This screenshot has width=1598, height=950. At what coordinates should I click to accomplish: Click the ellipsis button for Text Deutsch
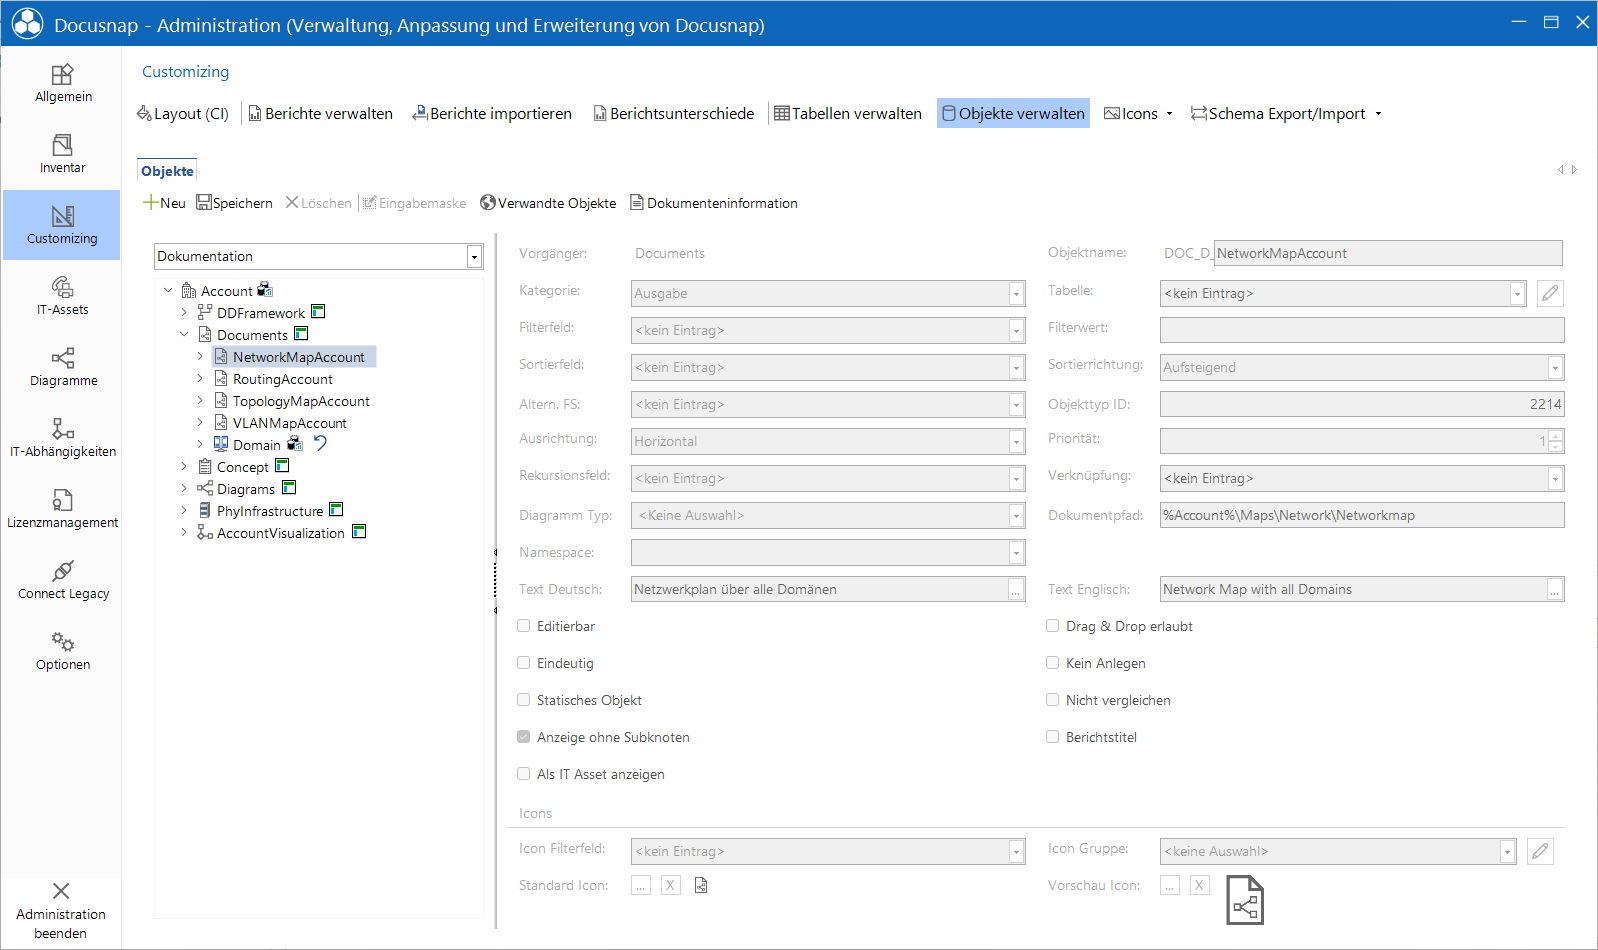pos(1016,590)
